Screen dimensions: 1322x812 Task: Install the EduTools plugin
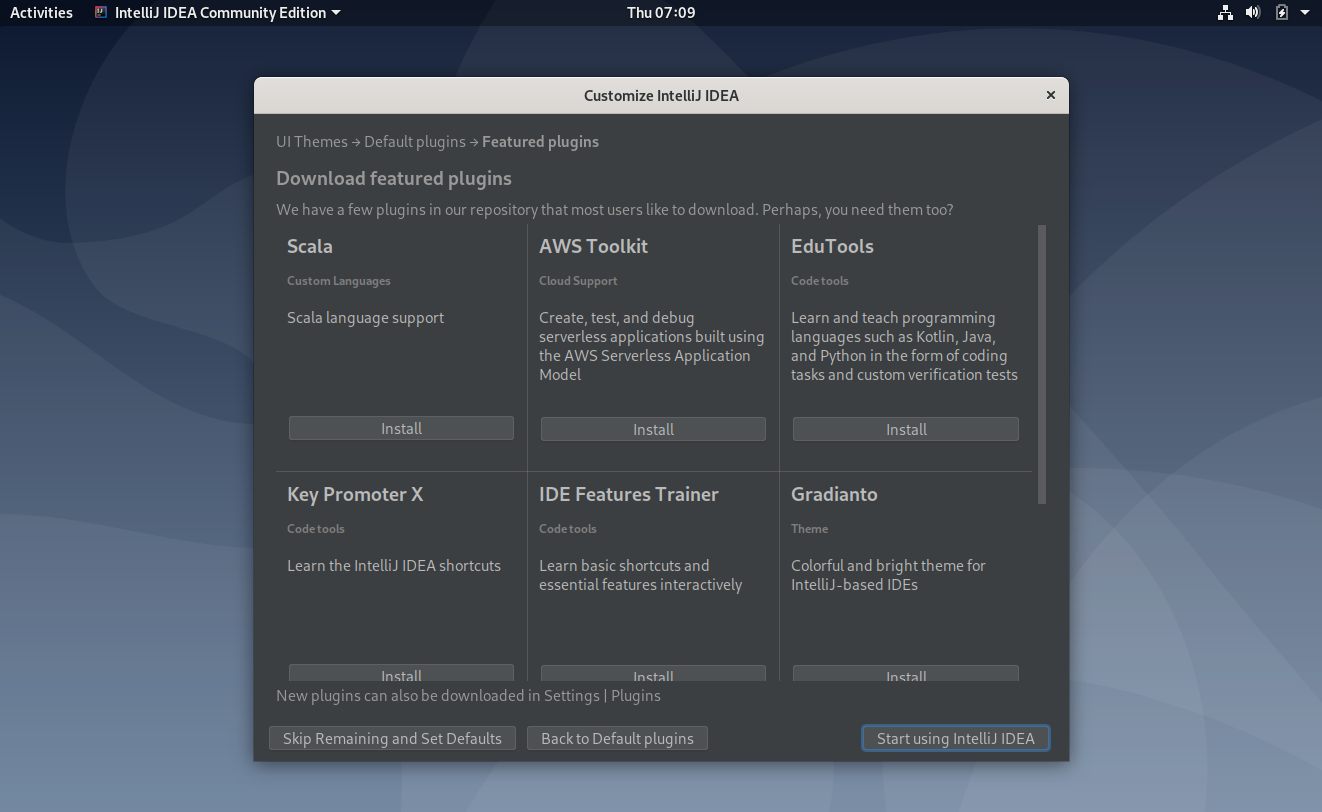[x=906, y=429]
